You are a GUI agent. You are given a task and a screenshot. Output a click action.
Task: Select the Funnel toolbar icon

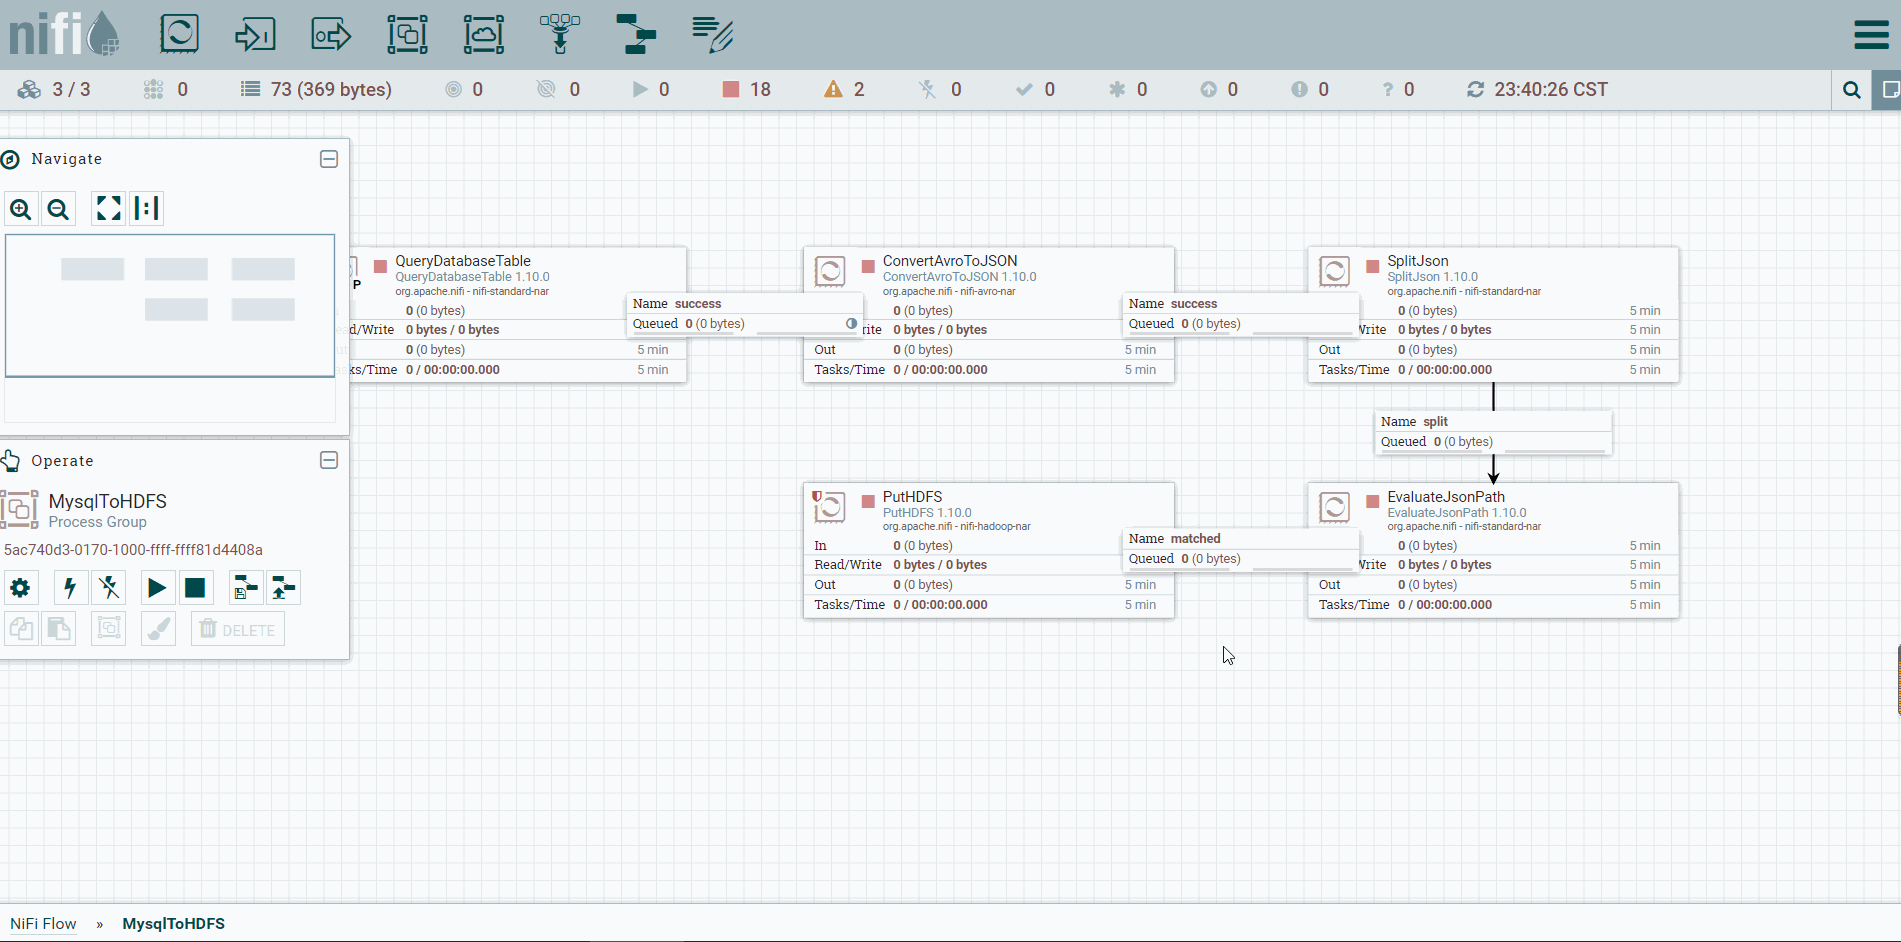[x=560, y=35]
